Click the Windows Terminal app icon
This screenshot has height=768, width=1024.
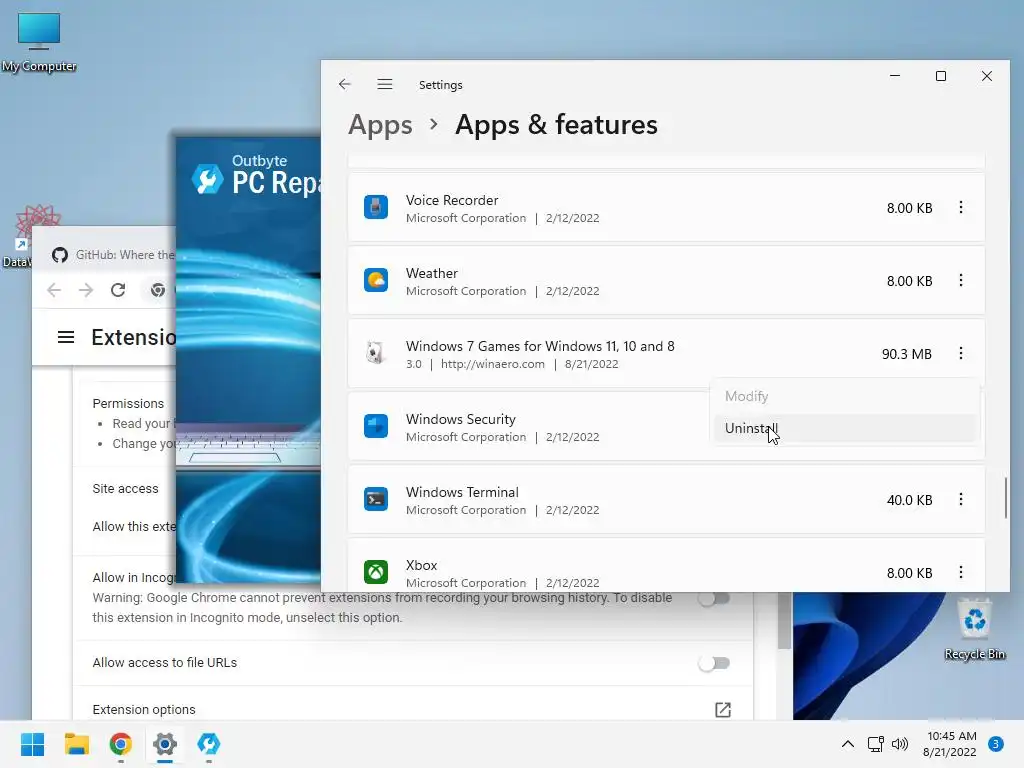376,500
